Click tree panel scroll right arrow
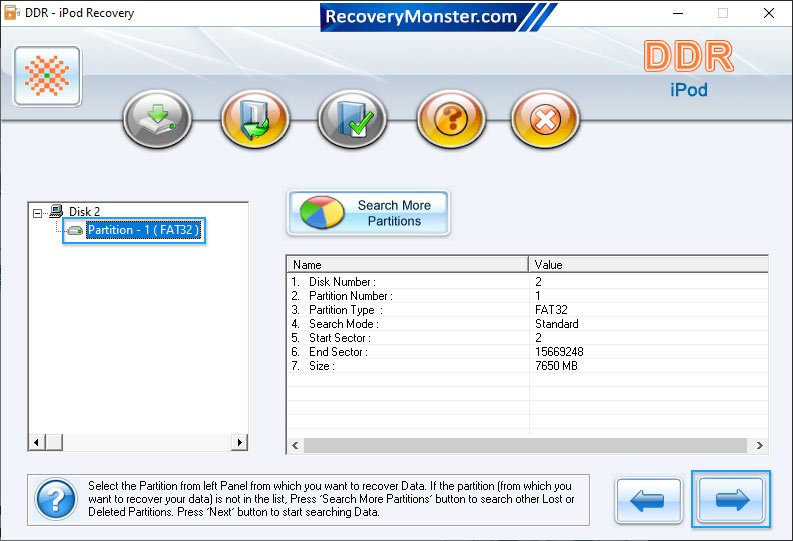The width and height of the screenshot is (793, 541). pyautogui.click(x=240, y=442)
